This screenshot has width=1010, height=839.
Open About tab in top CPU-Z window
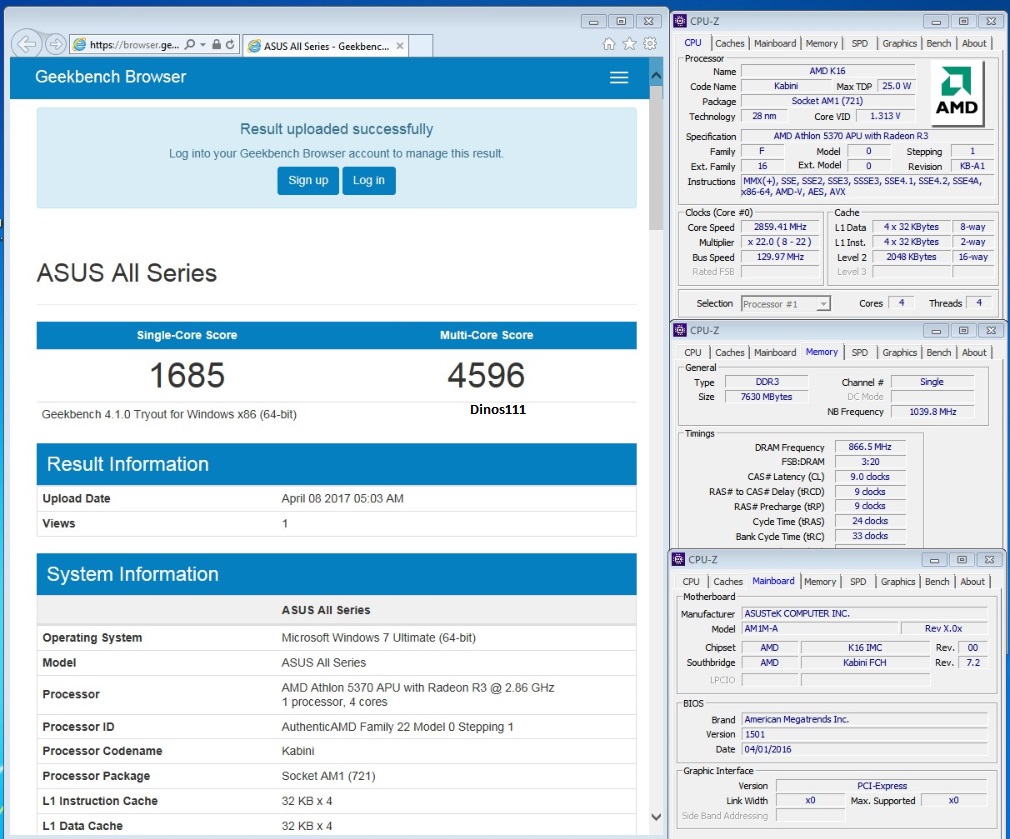click(974, 43)
